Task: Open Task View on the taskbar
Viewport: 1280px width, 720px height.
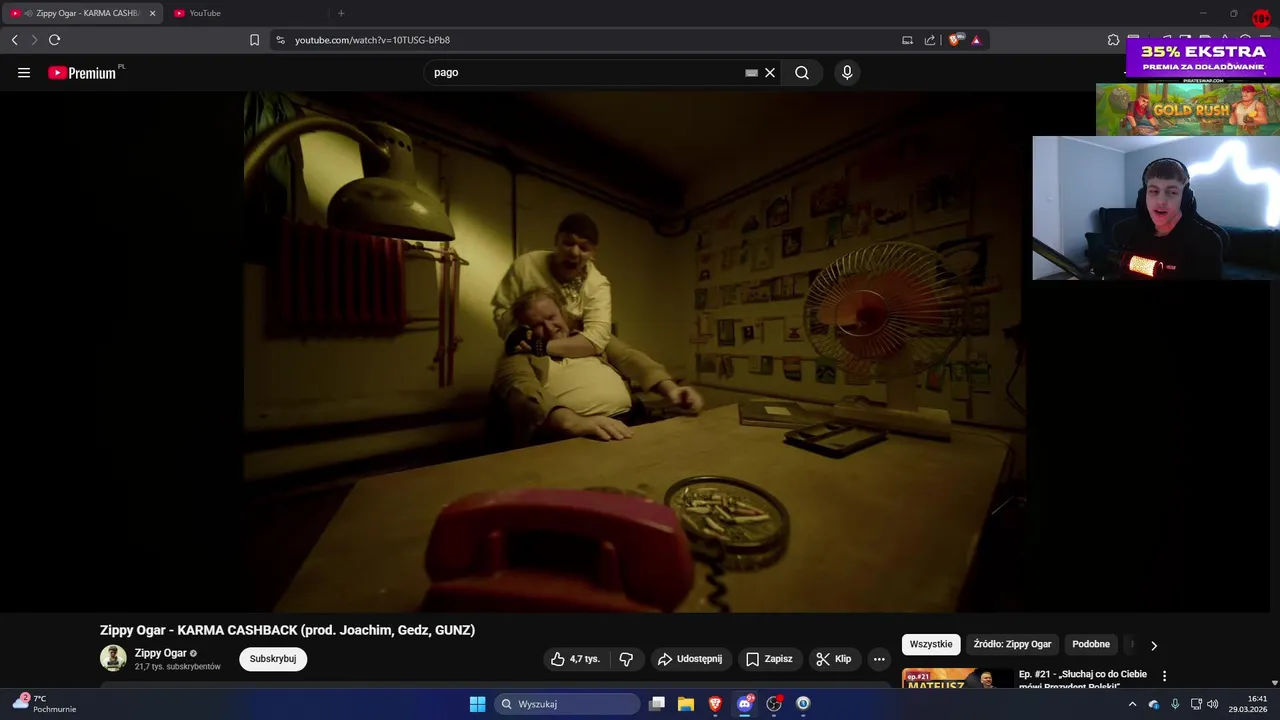Action: [x=657, y=704]
